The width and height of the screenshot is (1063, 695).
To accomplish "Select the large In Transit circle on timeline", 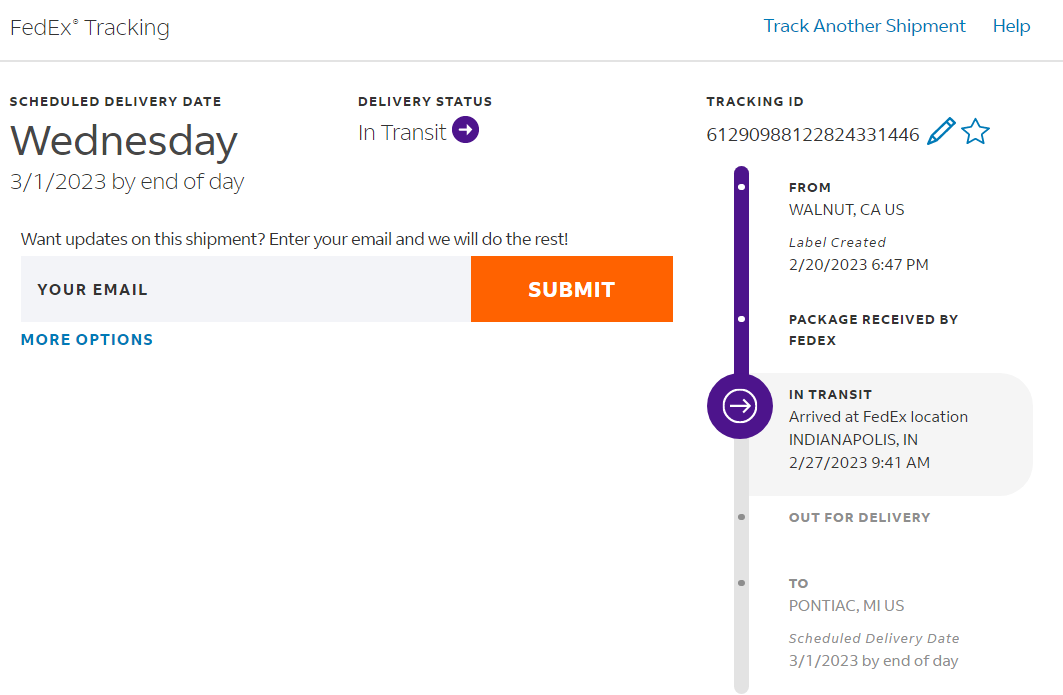I will pyautogui.click(x=740, y=406).
